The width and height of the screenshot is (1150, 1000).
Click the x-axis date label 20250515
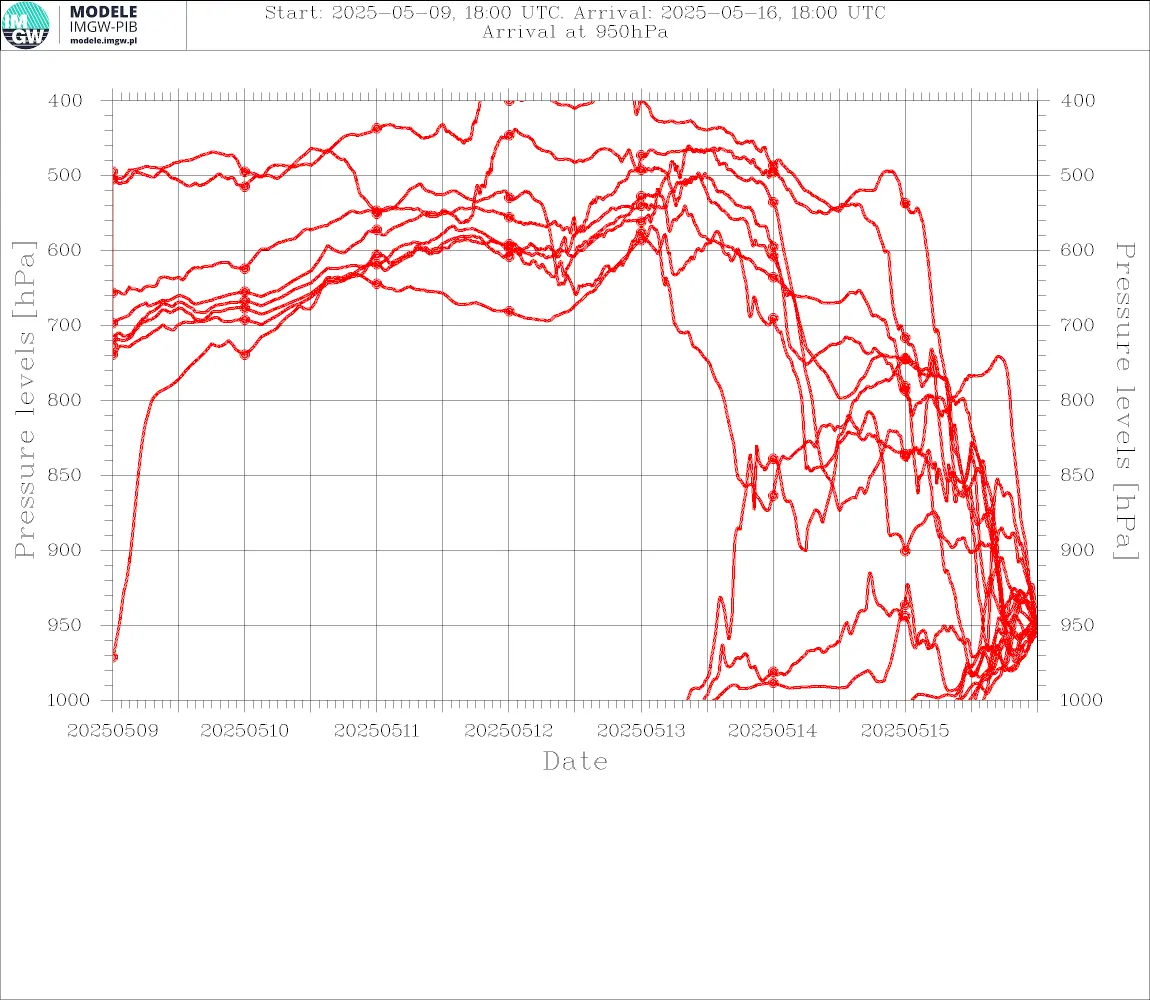pos(905,731)
